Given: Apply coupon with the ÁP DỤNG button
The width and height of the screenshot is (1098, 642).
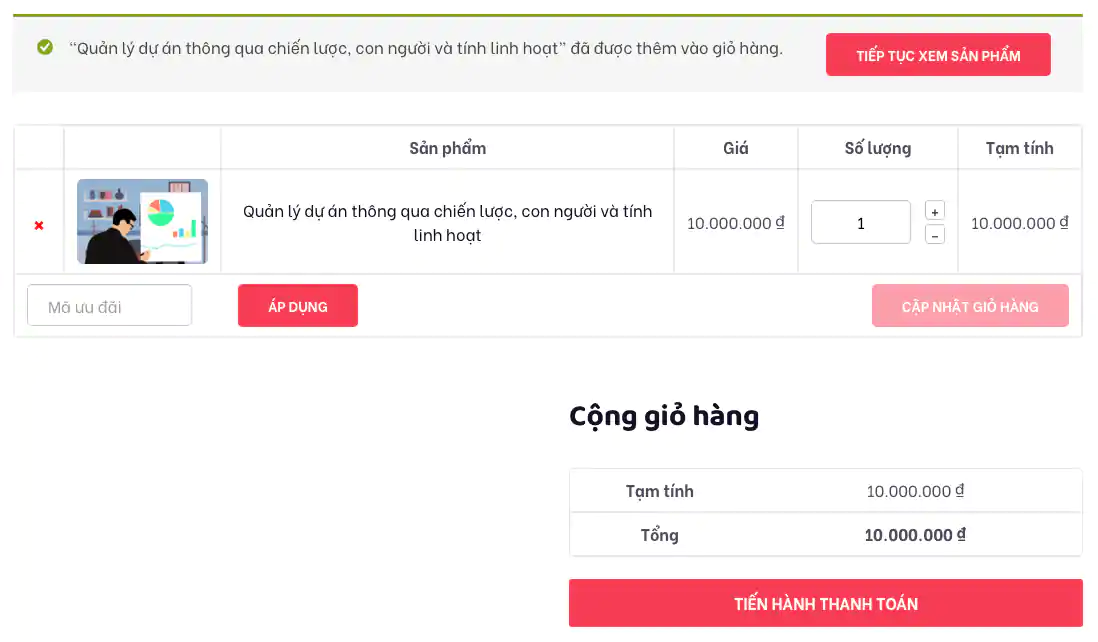Looking at the screenshot, I should point(297,305).
